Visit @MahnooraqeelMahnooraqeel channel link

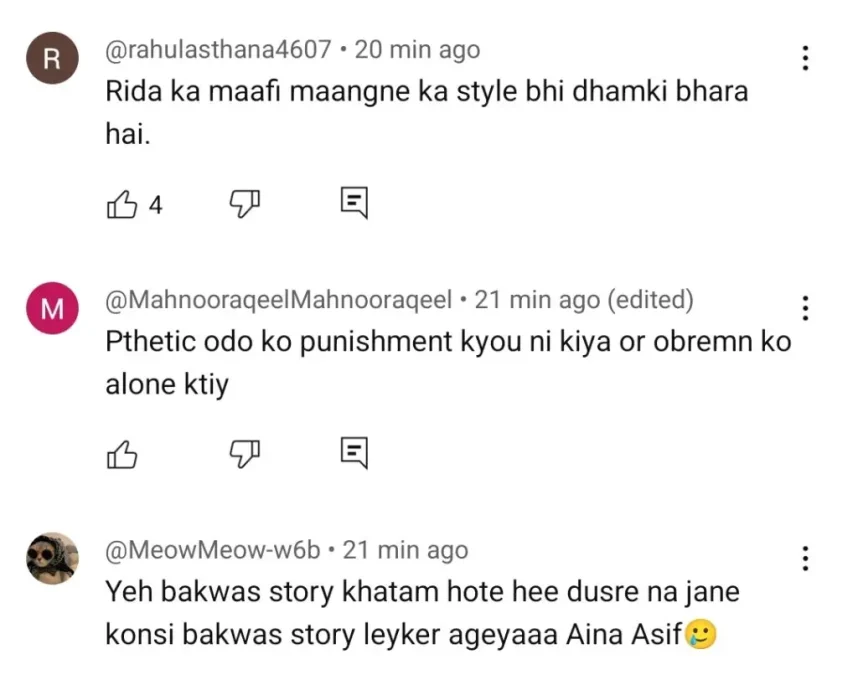tap(279, 299)
